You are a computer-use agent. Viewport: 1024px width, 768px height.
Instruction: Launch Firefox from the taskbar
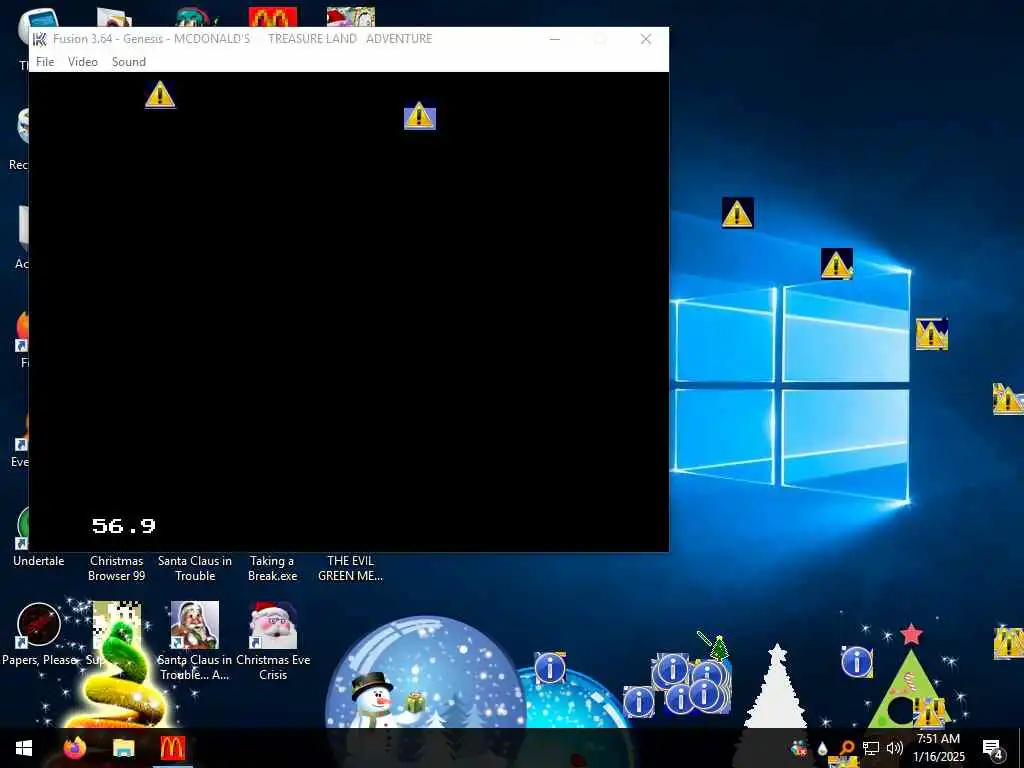tap(74, 748)
